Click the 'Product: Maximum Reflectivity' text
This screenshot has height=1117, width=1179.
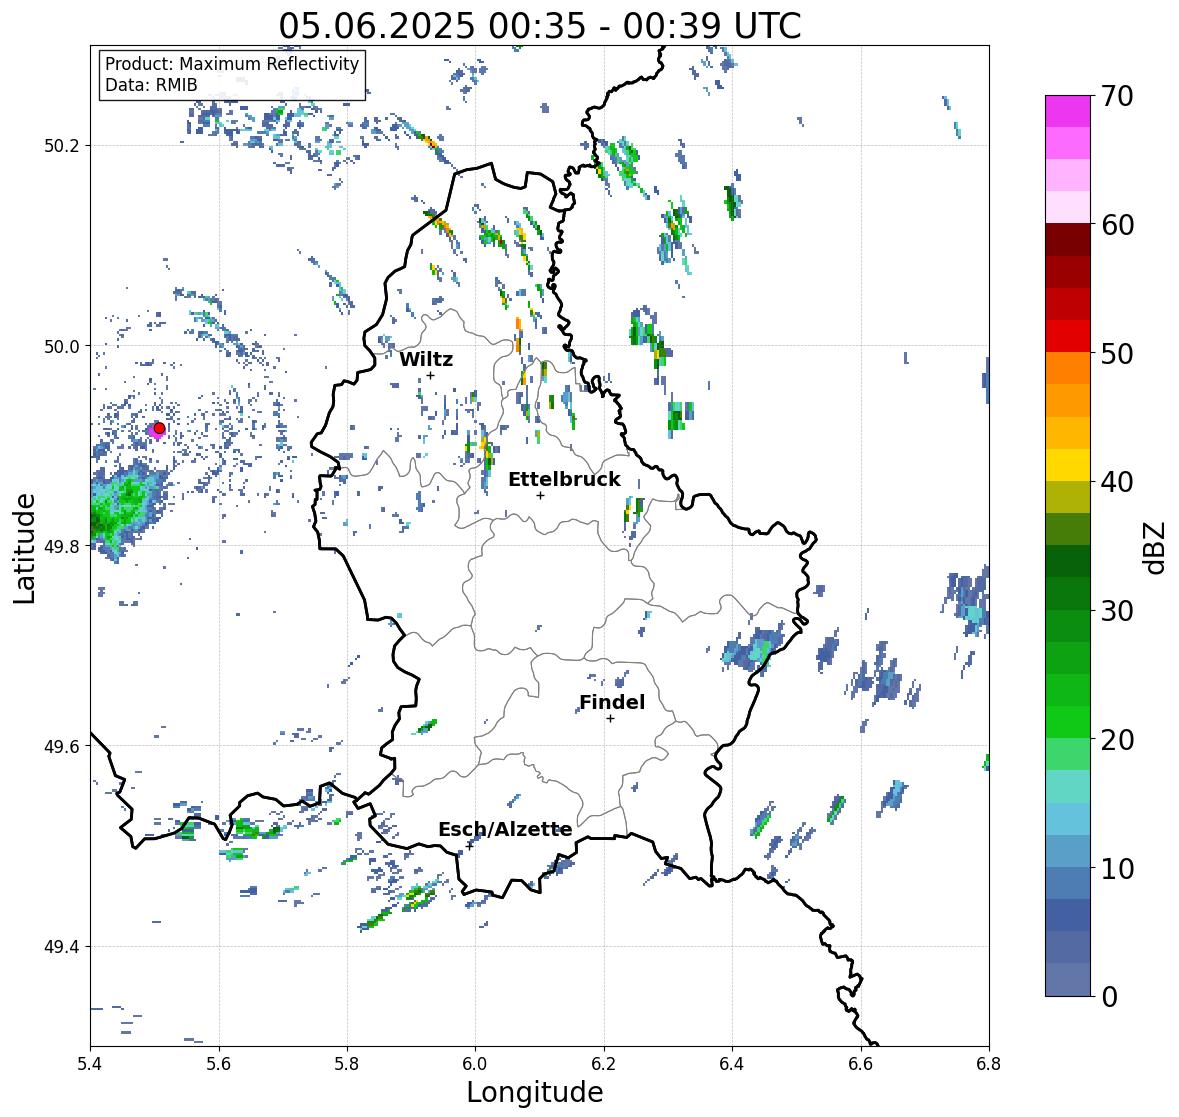coord(232,64)
